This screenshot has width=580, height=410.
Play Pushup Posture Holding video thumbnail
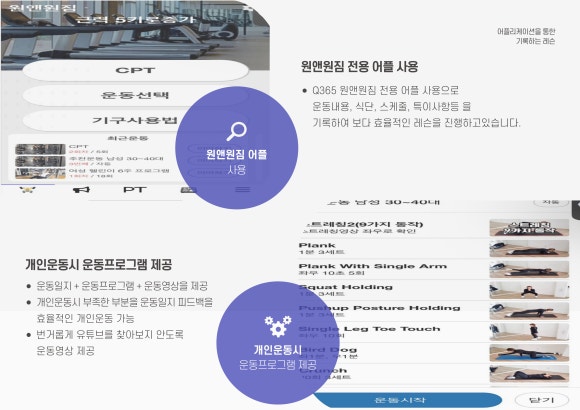pos(529,311)
